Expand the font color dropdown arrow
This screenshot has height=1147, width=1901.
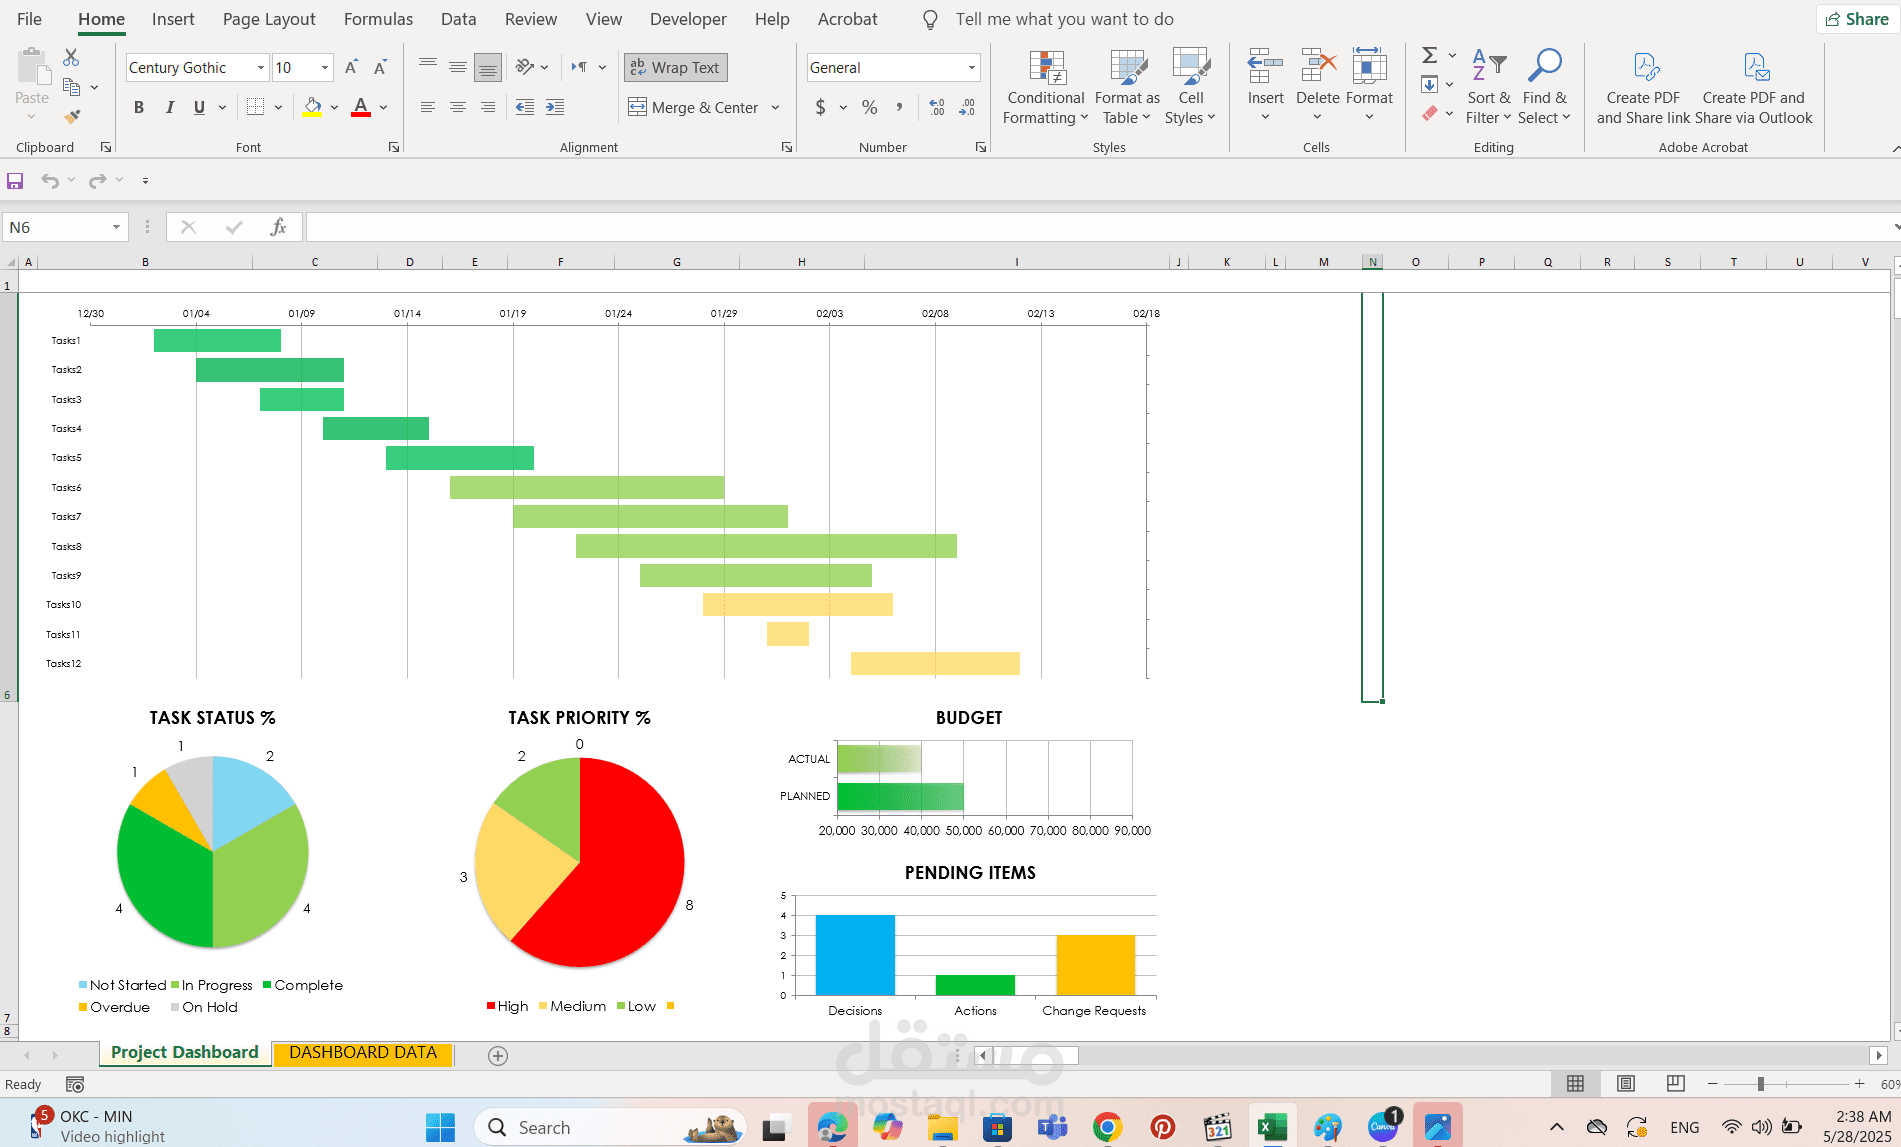click(383, 107)
